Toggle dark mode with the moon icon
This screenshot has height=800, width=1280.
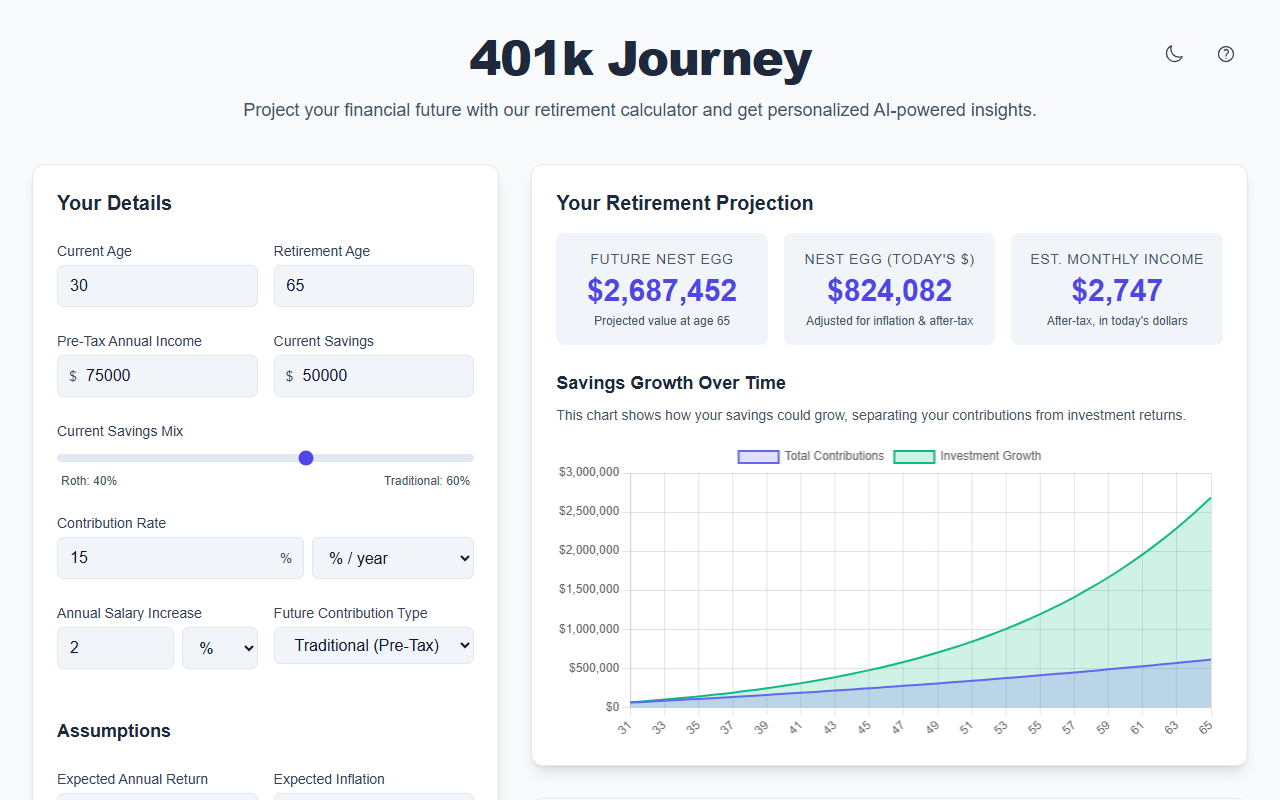click(x=1174, y=54)
